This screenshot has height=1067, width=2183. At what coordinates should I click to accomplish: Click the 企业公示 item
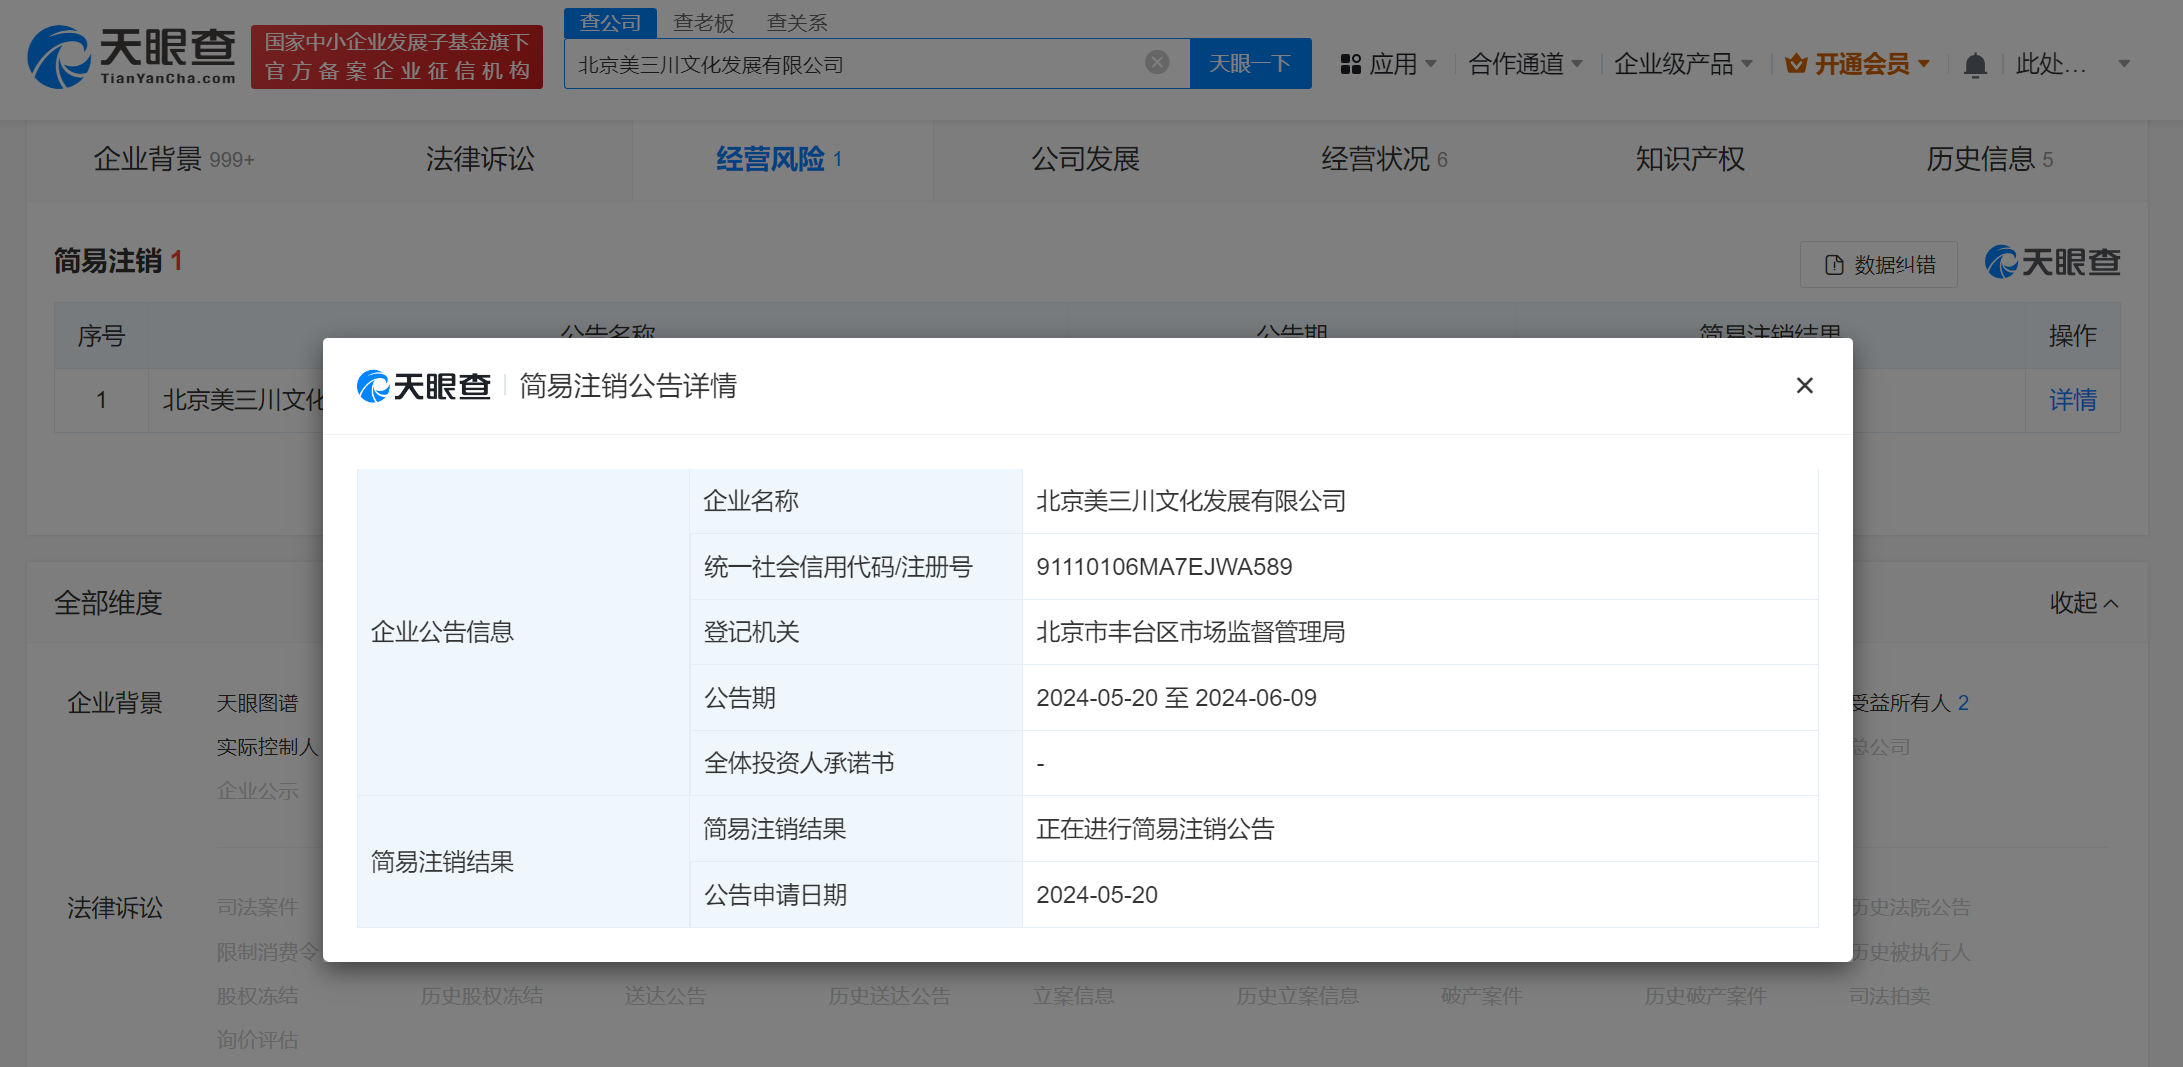coord(257,791)
